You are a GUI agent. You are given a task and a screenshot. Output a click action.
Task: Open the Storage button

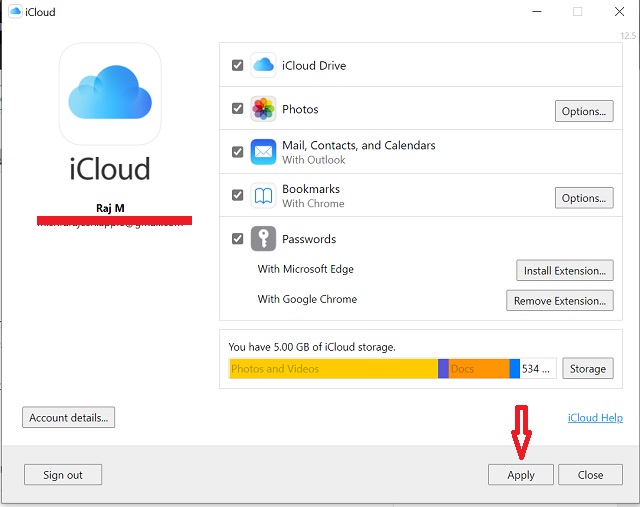click(x=588, y=369)
